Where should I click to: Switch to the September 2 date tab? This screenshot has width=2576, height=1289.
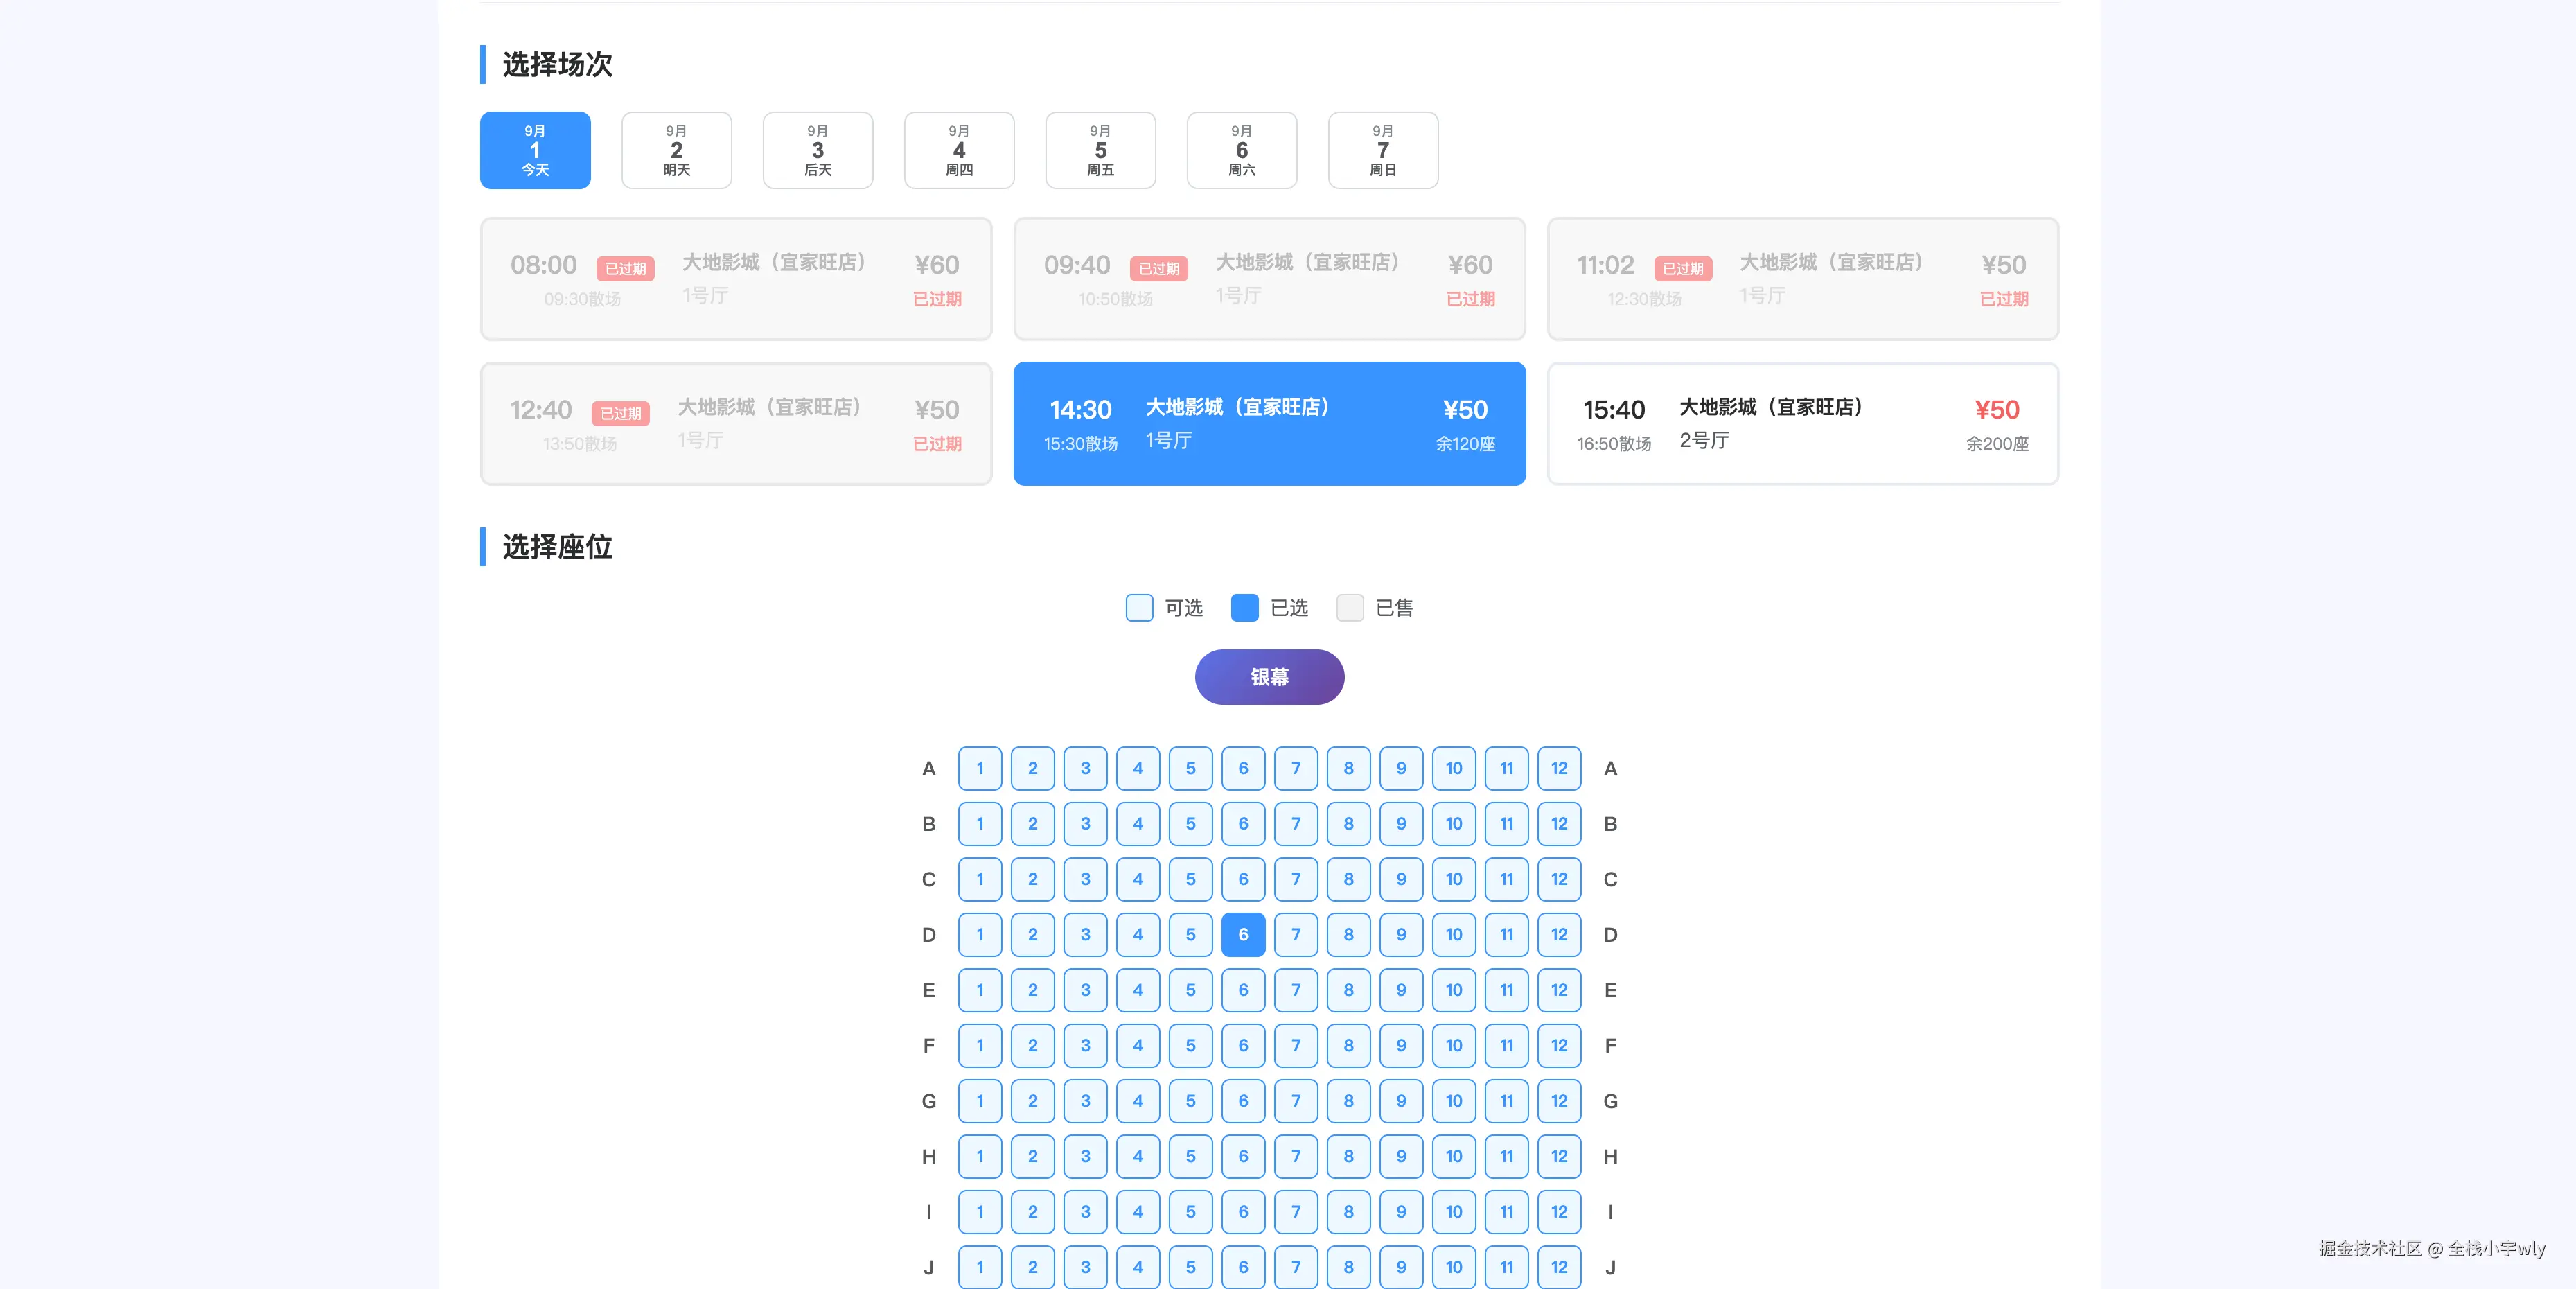click(x=676, y=150)
